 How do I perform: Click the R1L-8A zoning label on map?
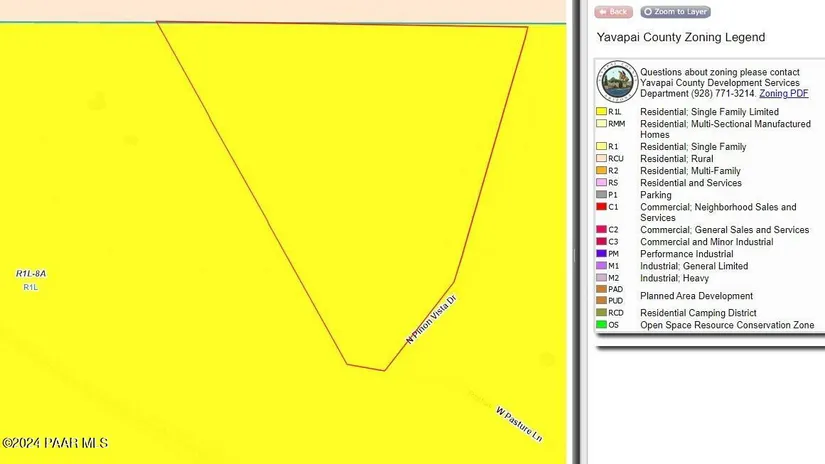click(31, 274)
